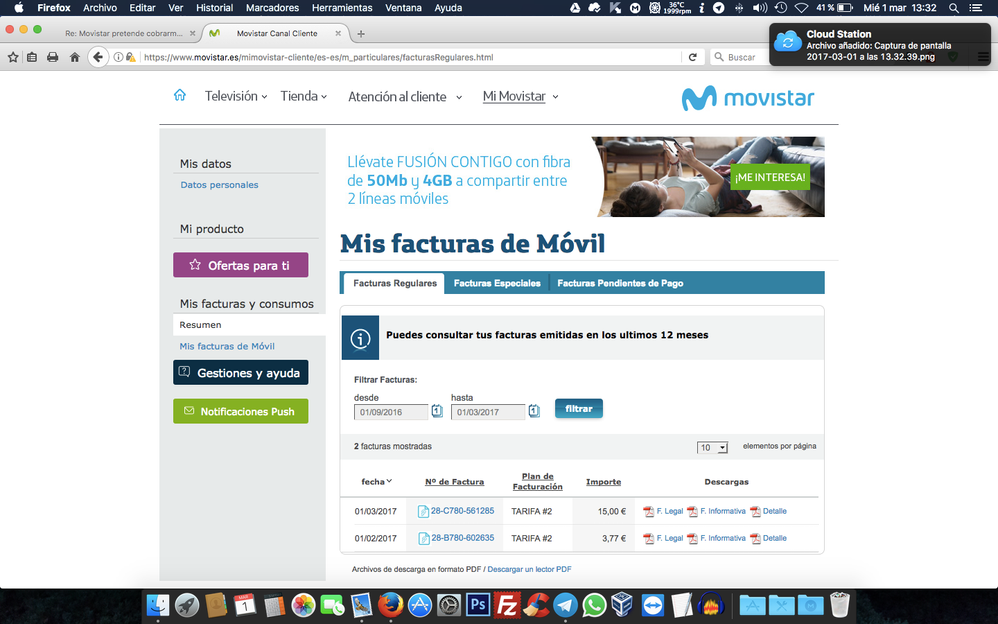Screen dimensions: 998x624
Task: Expand the Televisión navigation menu
Action: click(237, 96)
